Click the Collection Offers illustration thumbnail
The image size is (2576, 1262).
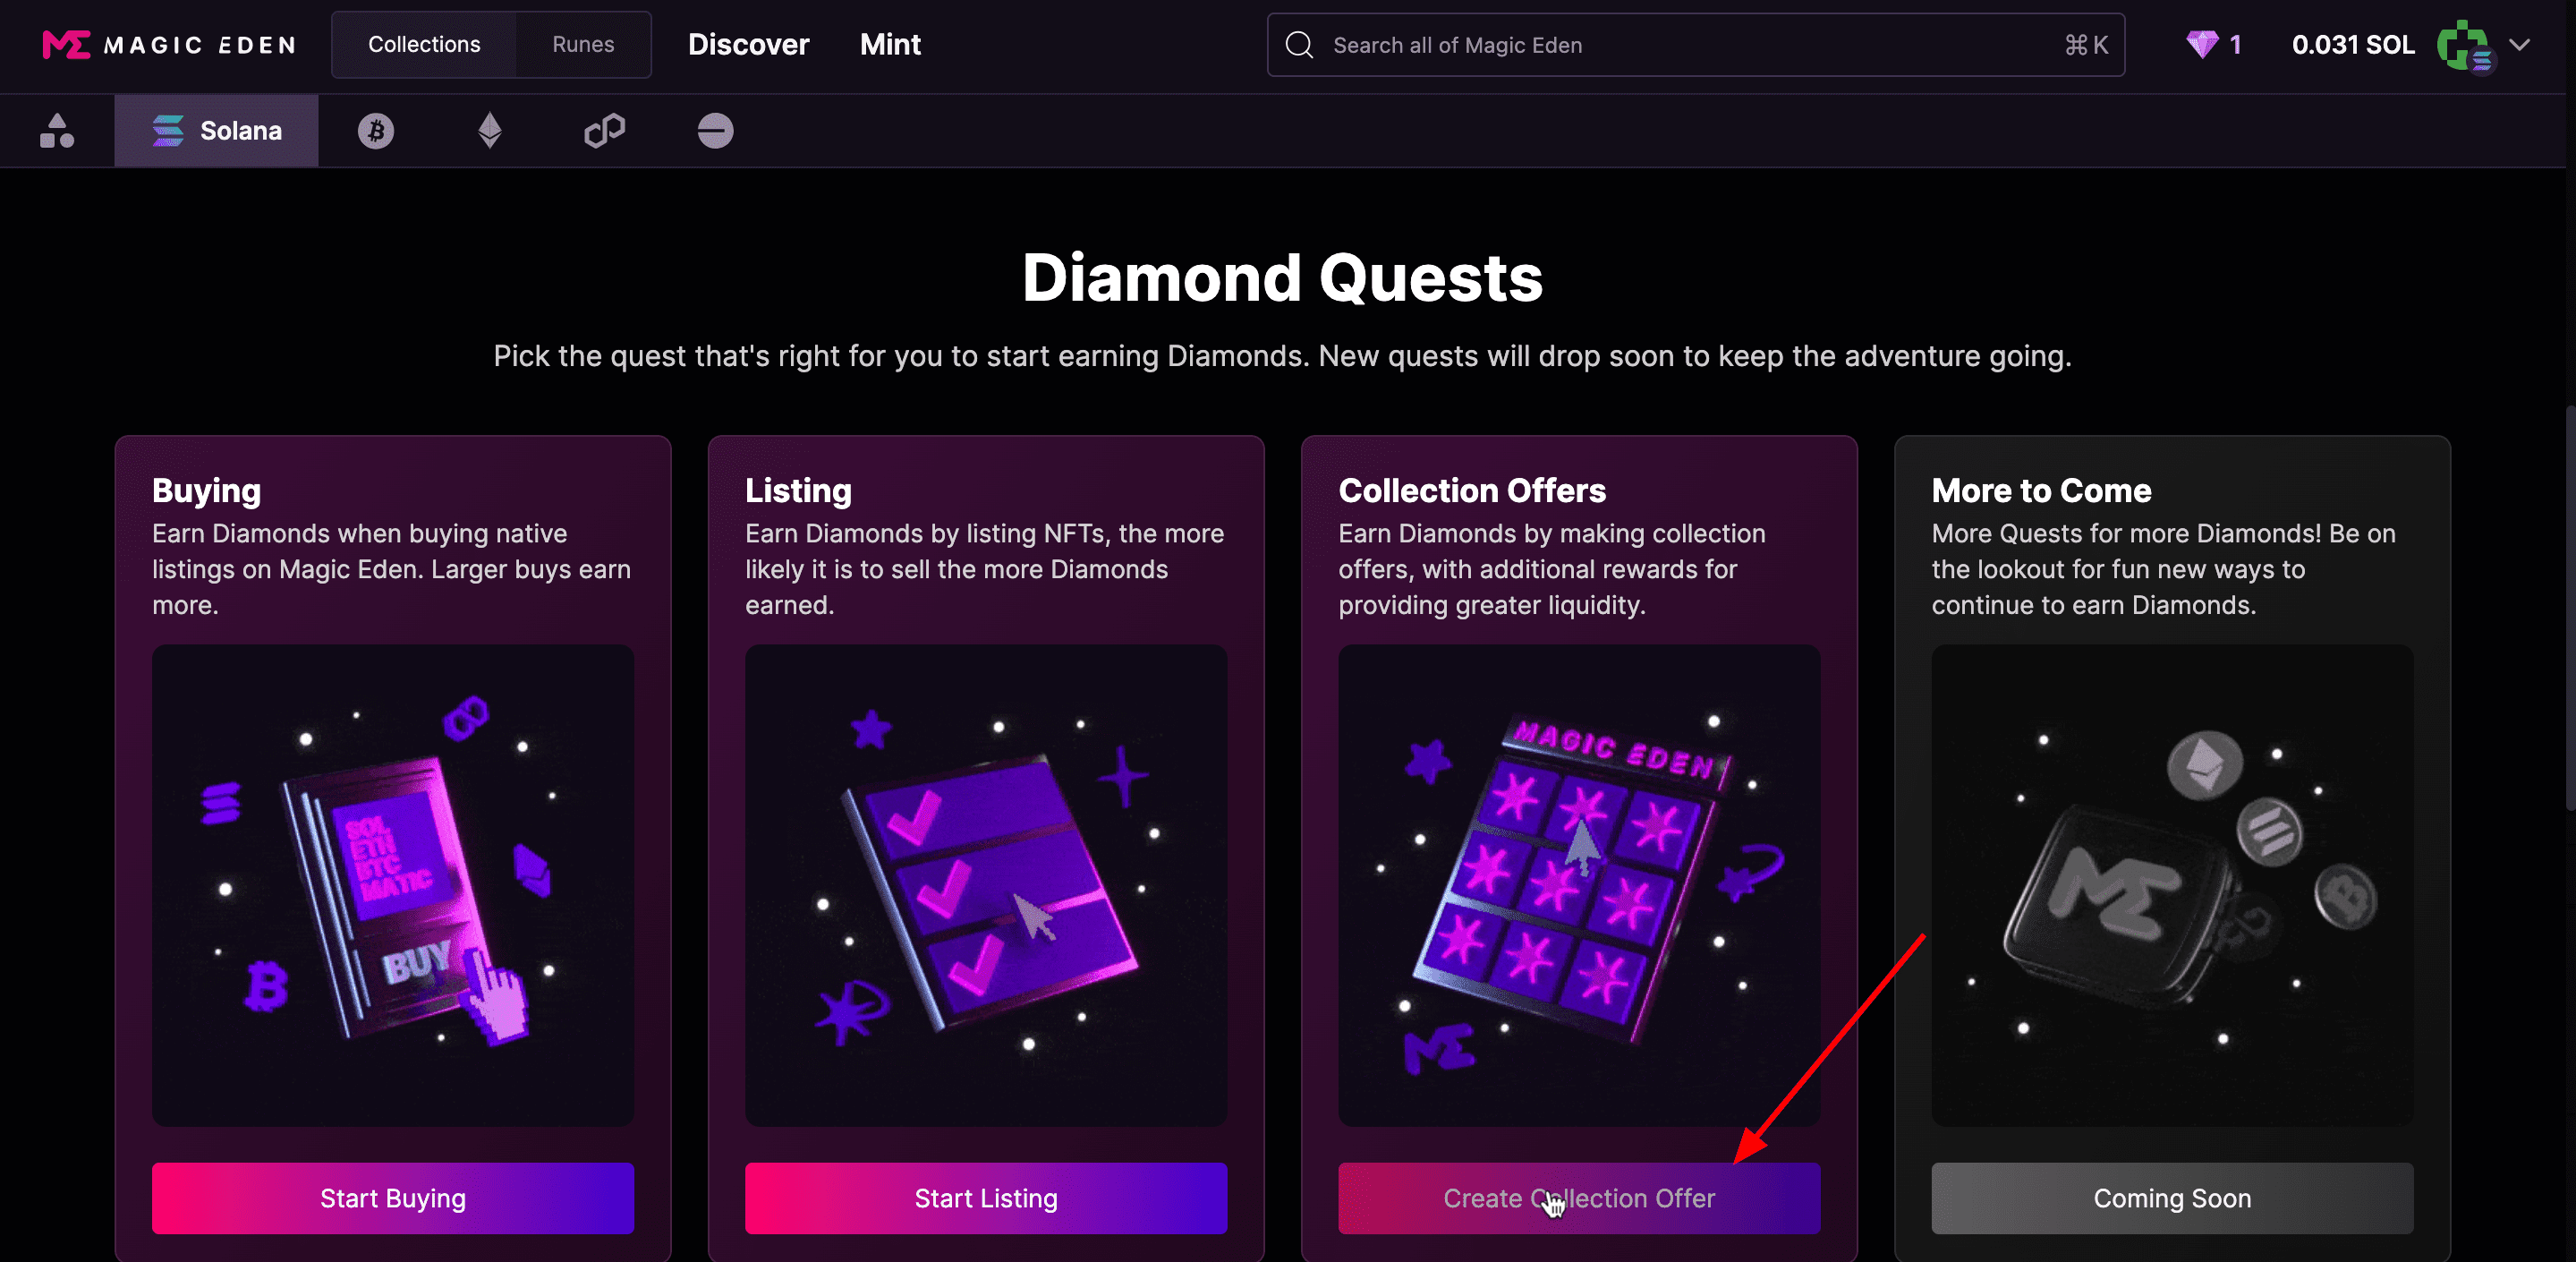(1579, 886)
